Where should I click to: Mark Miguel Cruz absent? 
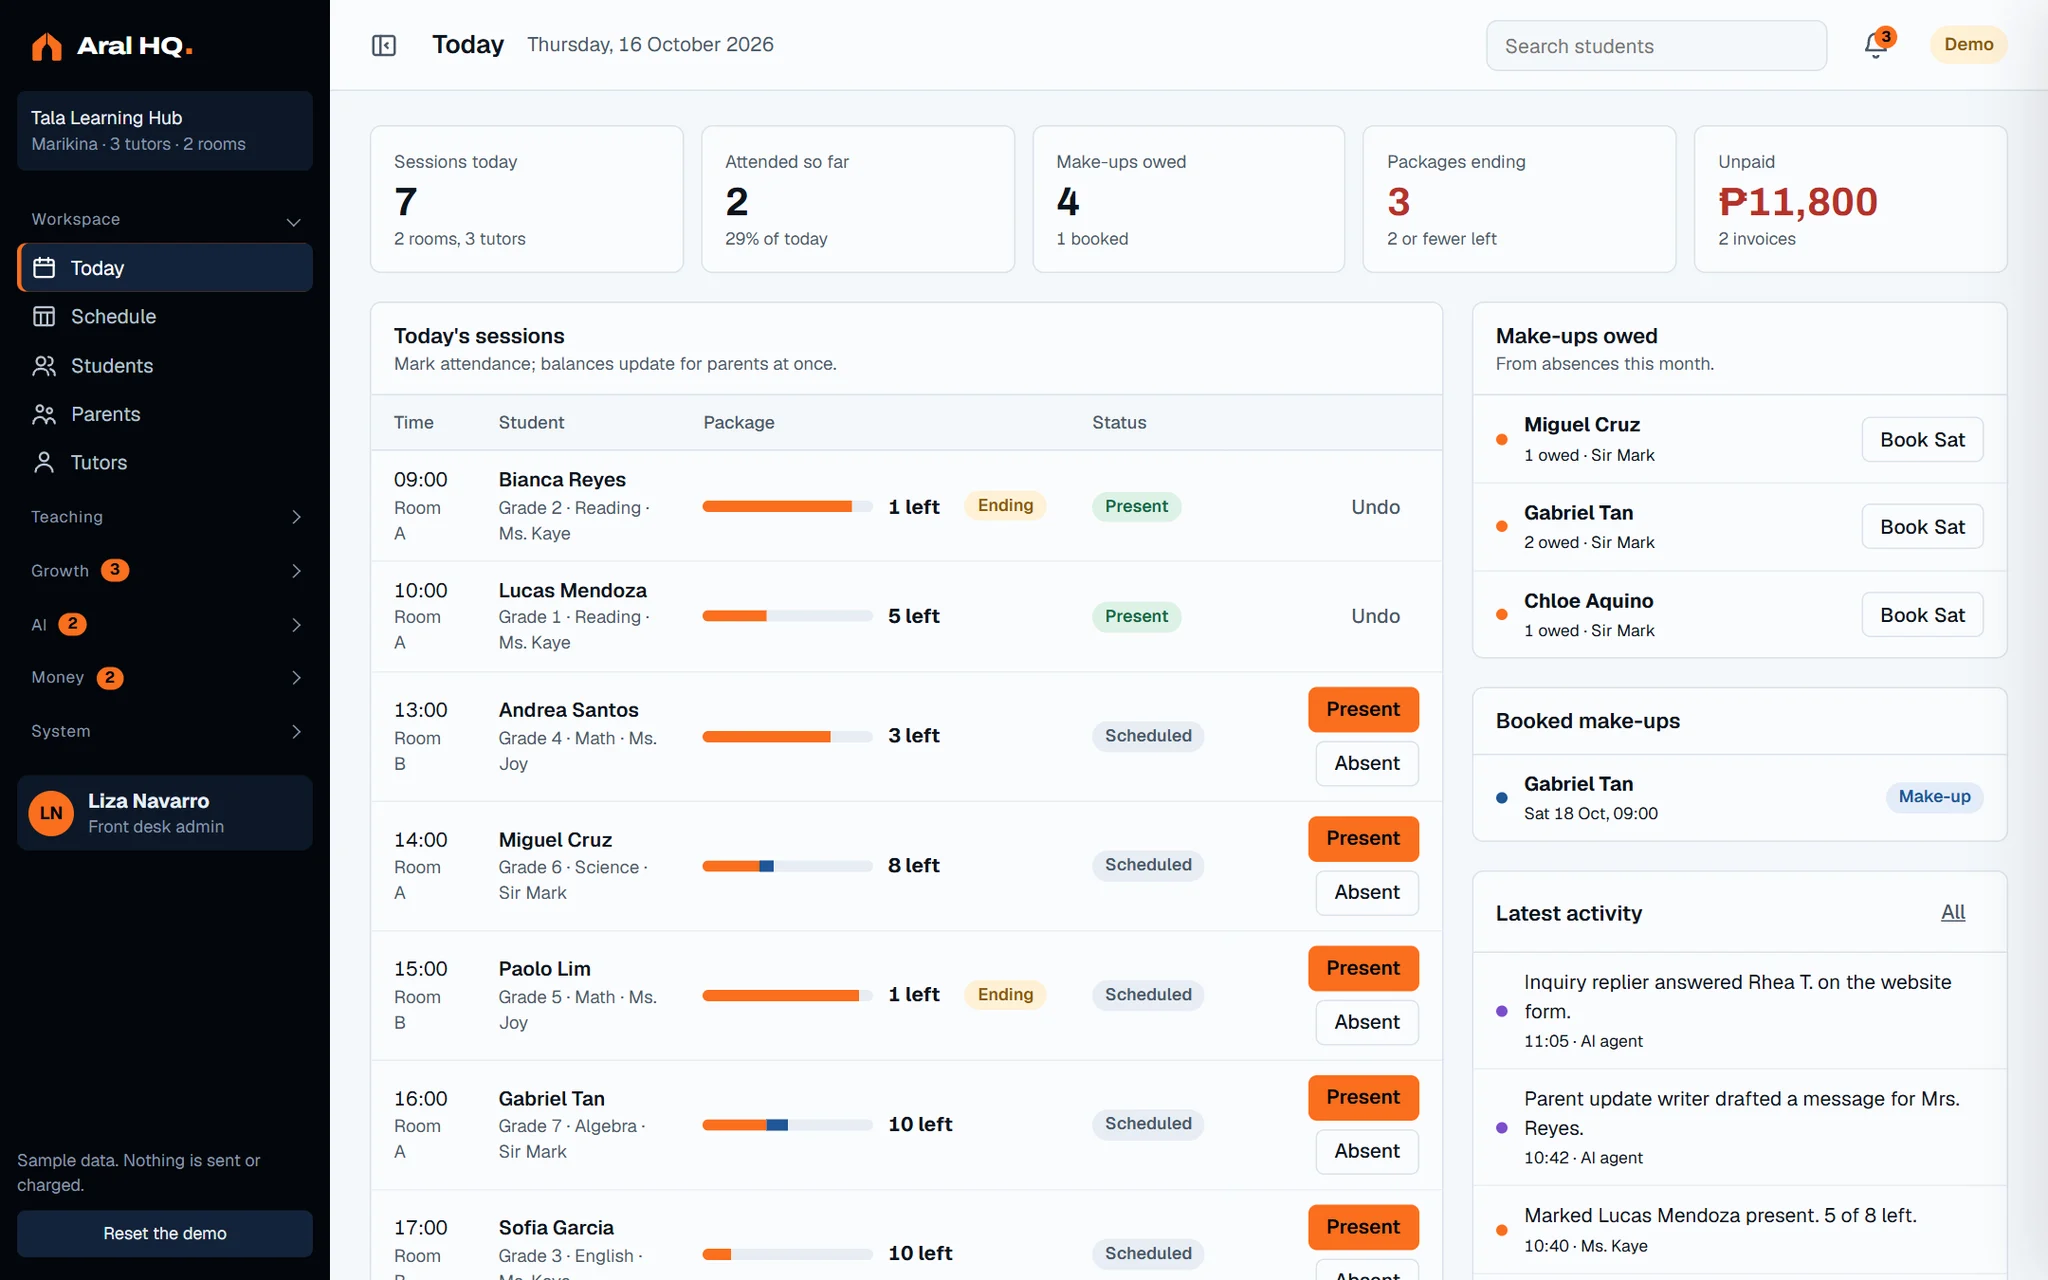pos(1367,892)
